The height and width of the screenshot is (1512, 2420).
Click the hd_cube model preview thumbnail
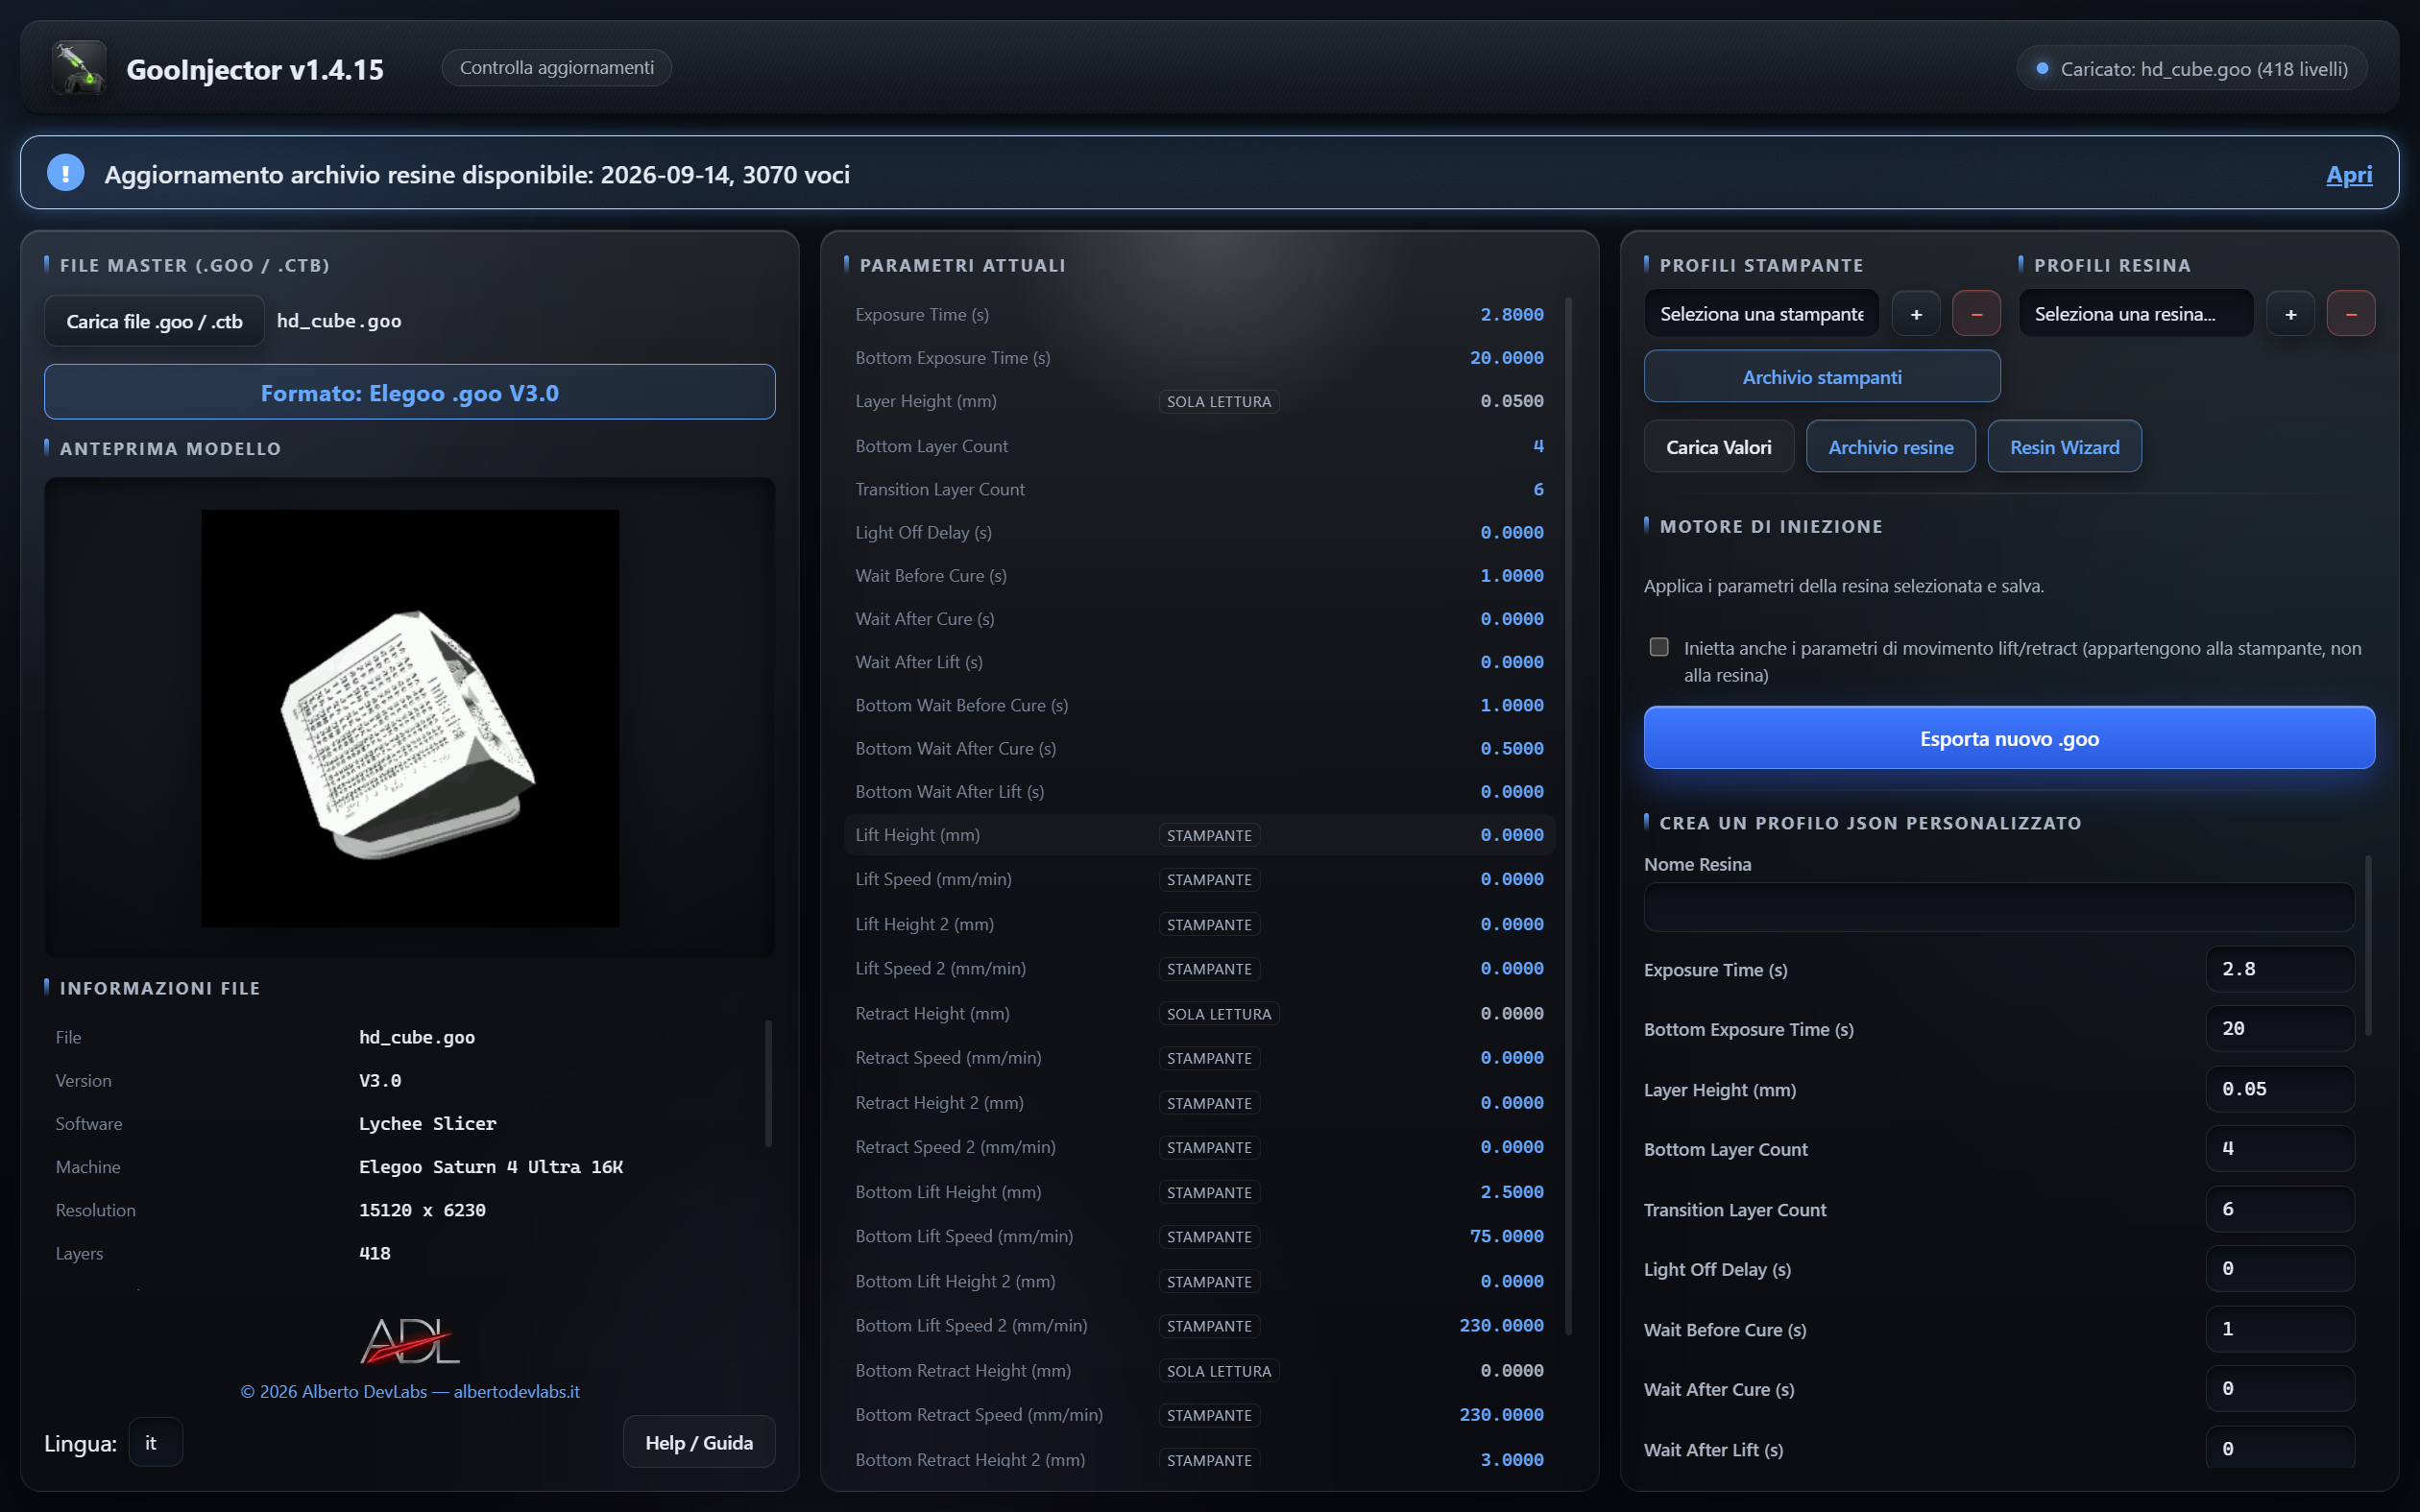[x=410, y=718]
